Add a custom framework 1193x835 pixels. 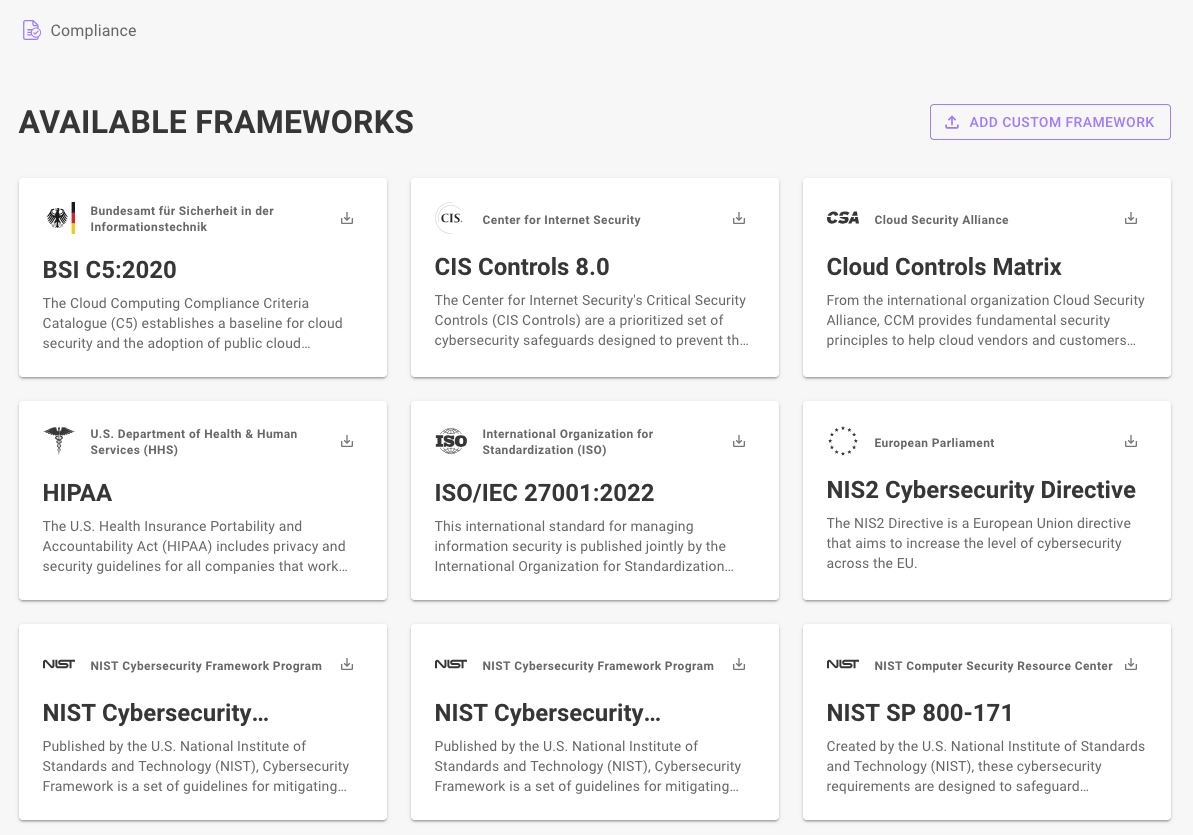point(1050,122)
